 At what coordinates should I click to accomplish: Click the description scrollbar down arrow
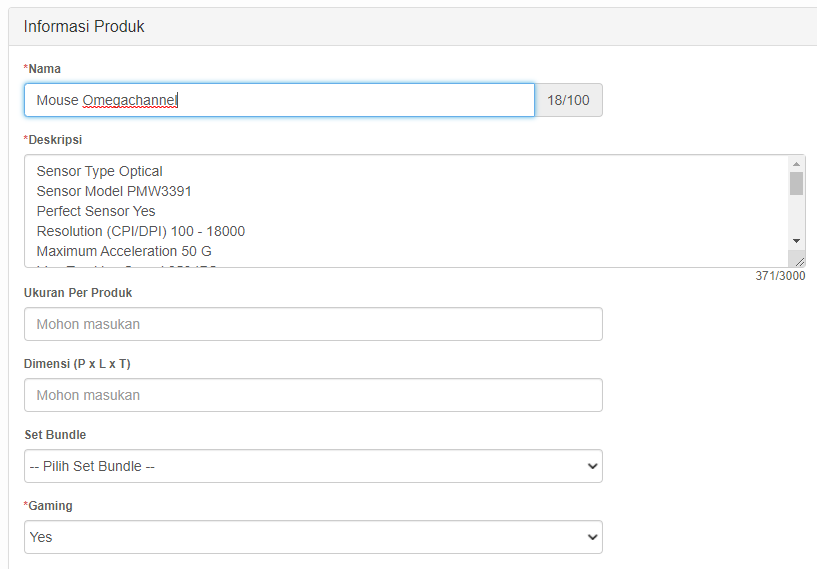pos(796,241)
